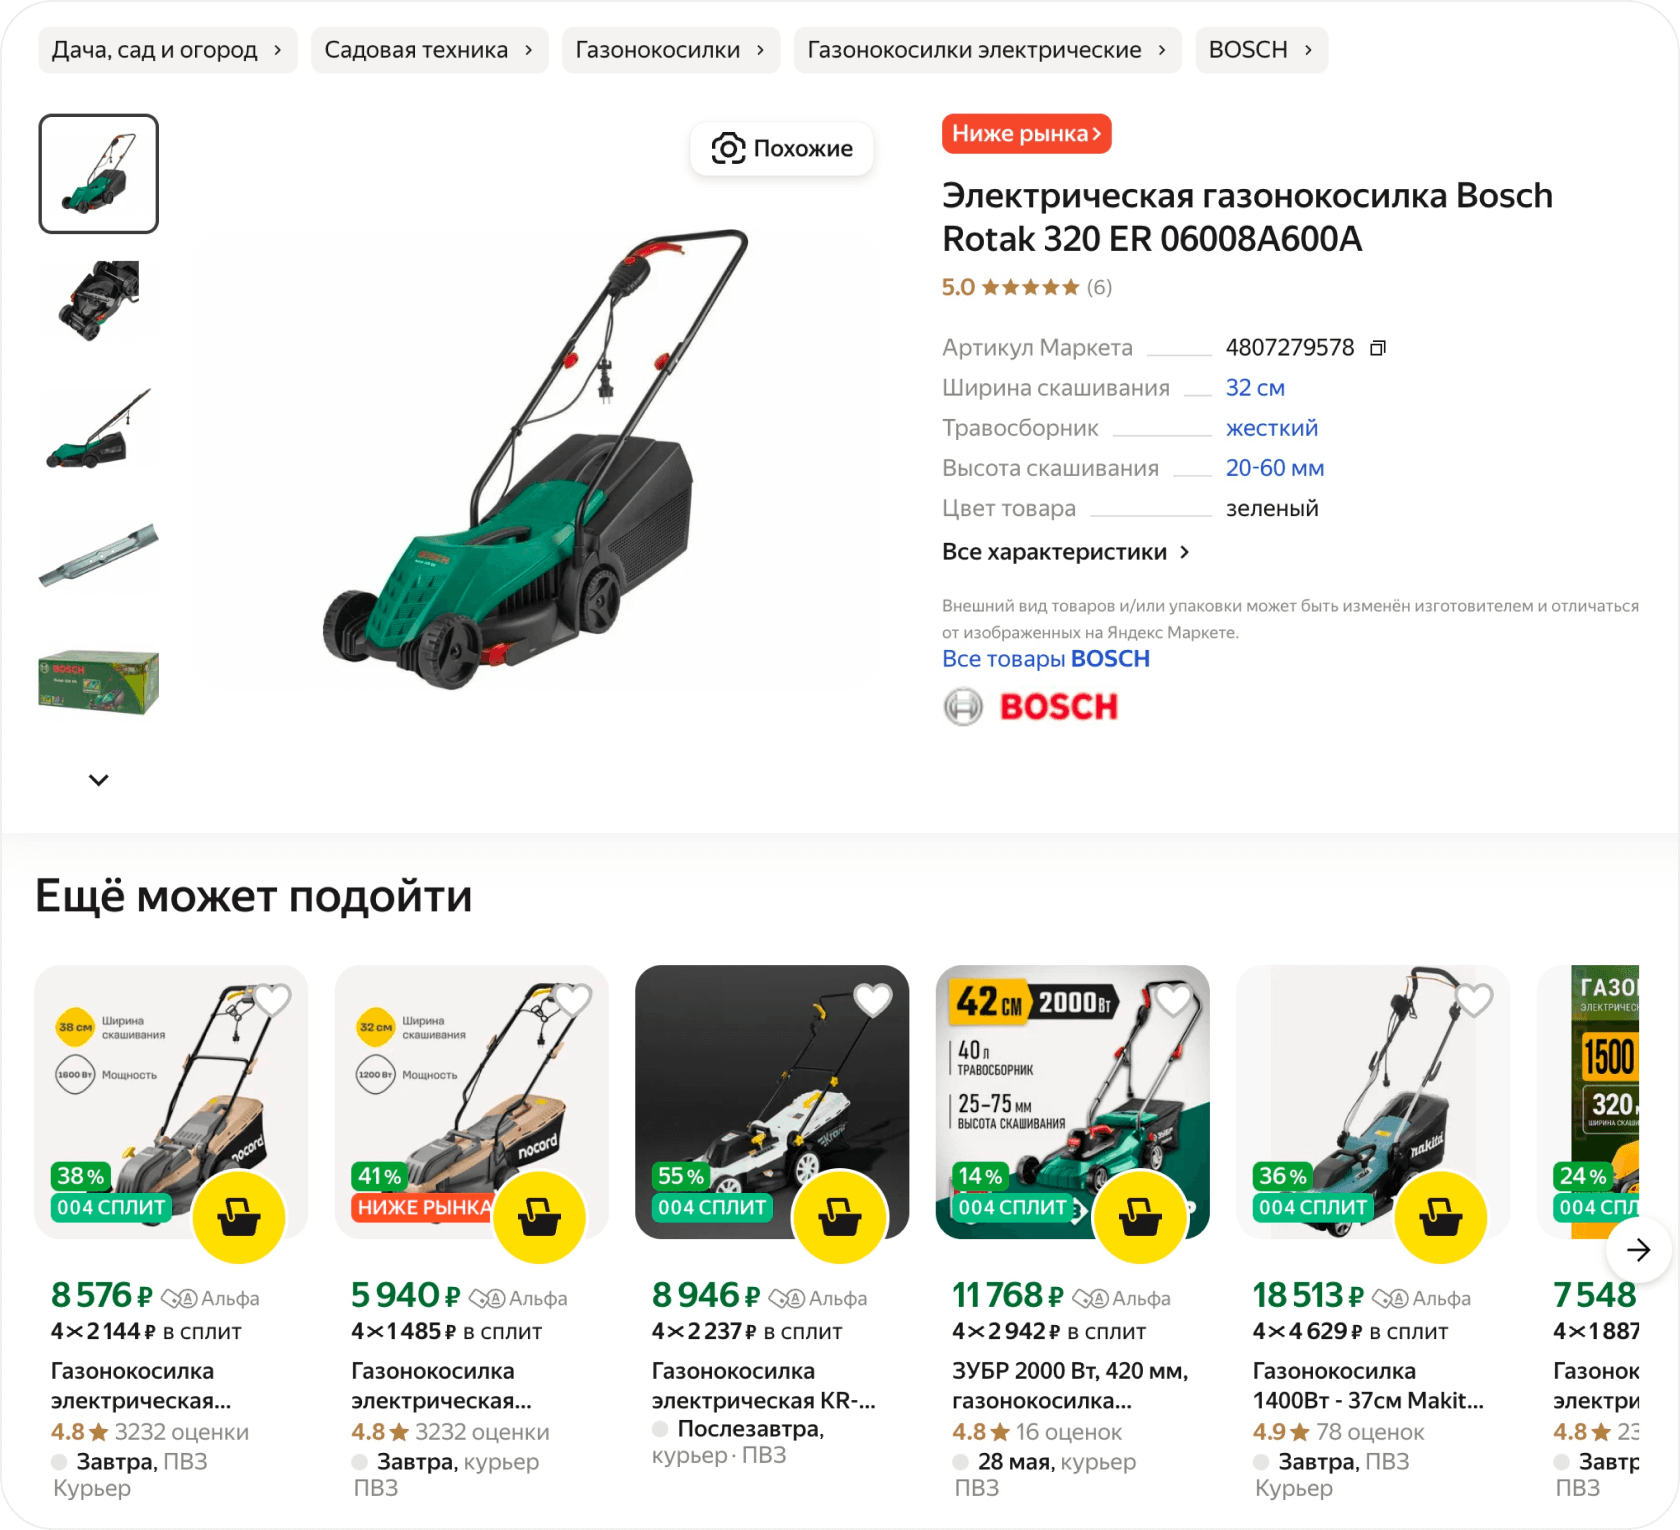This screenshot has height=1530, width=1680.
Task: Copy the Market article number 4807279578
Action: (x=1377, y=348)
